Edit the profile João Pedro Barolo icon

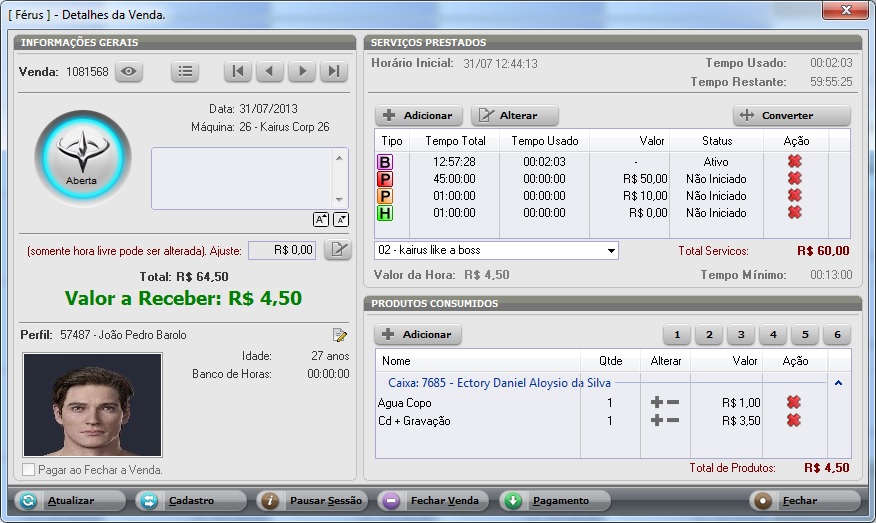[340, 335]
